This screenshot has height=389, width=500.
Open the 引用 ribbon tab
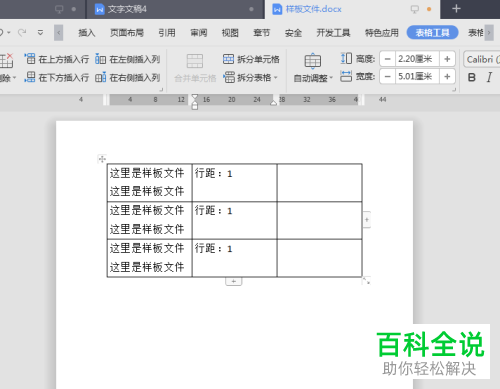pyautogui.click(x=167, y=33)
